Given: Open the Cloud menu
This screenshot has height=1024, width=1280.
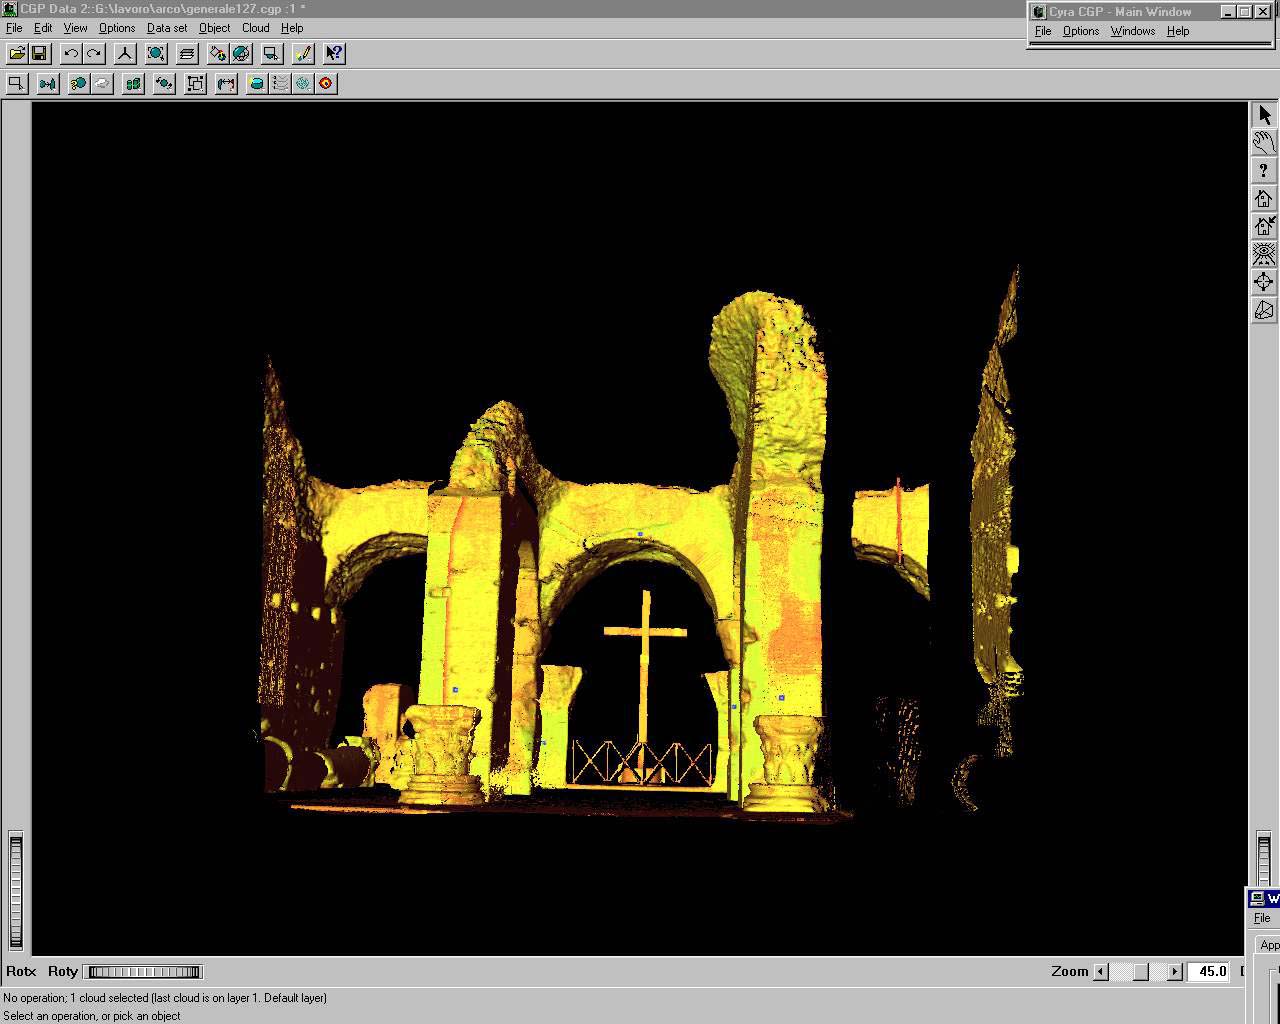Looking at the screenshot, I should click(x=255, y=28).
